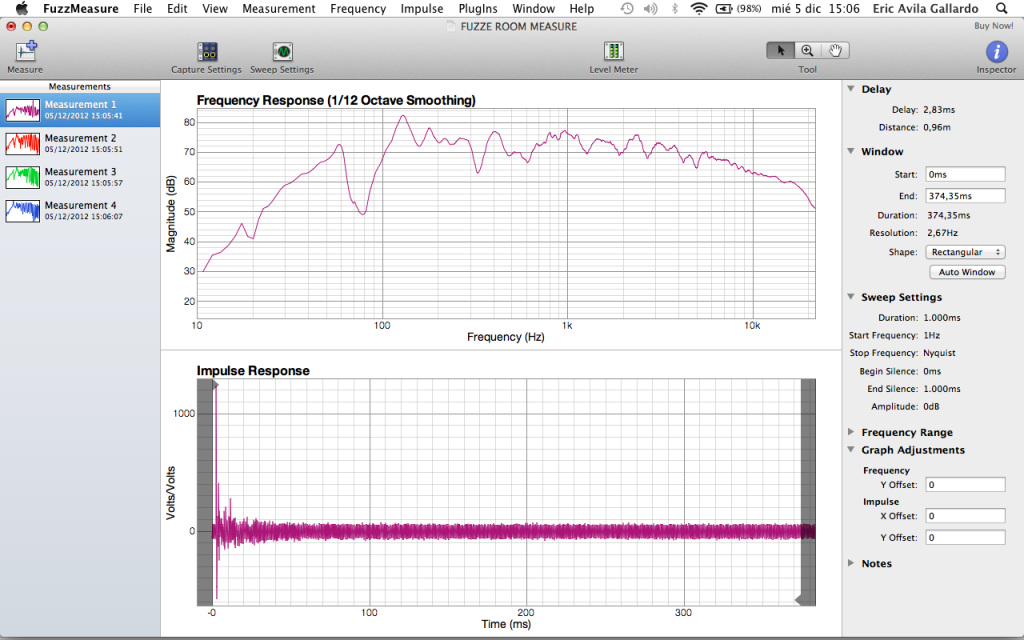Collapse the Delay section

(x=850, y=90)
